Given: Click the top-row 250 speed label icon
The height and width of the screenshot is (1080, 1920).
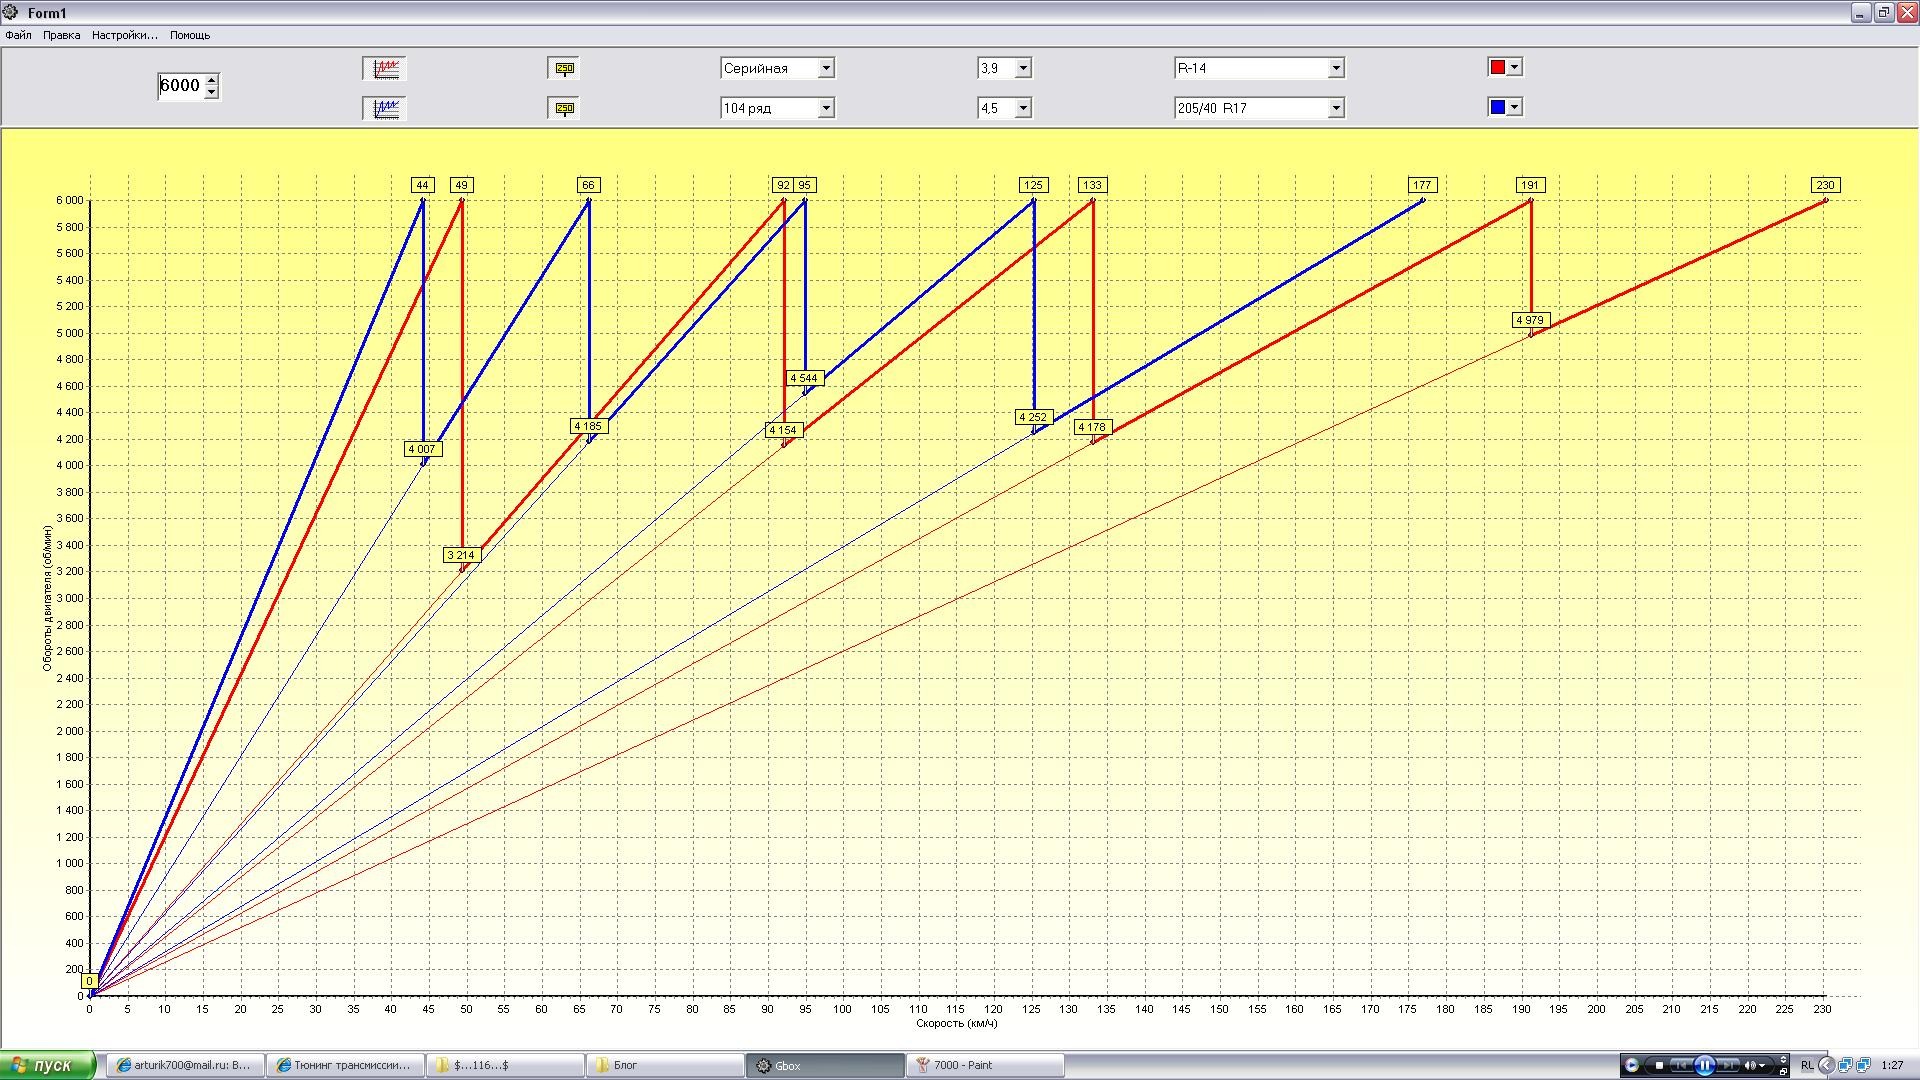Looking at the screenshot, I should [x=564, y=68].
